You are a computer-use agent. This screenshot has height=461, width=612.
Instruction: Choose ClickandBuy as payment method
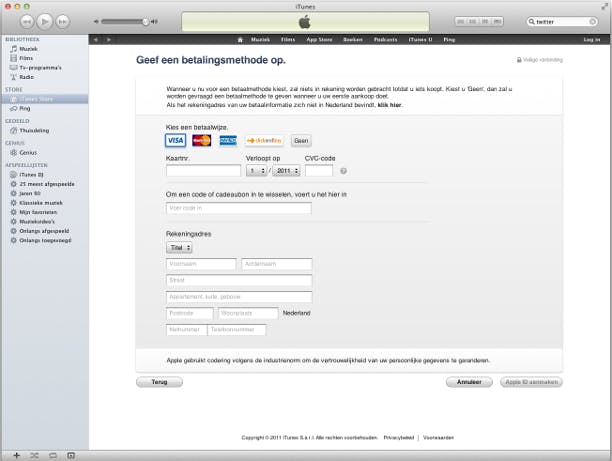pyautogui.click(x=264, y=141)
